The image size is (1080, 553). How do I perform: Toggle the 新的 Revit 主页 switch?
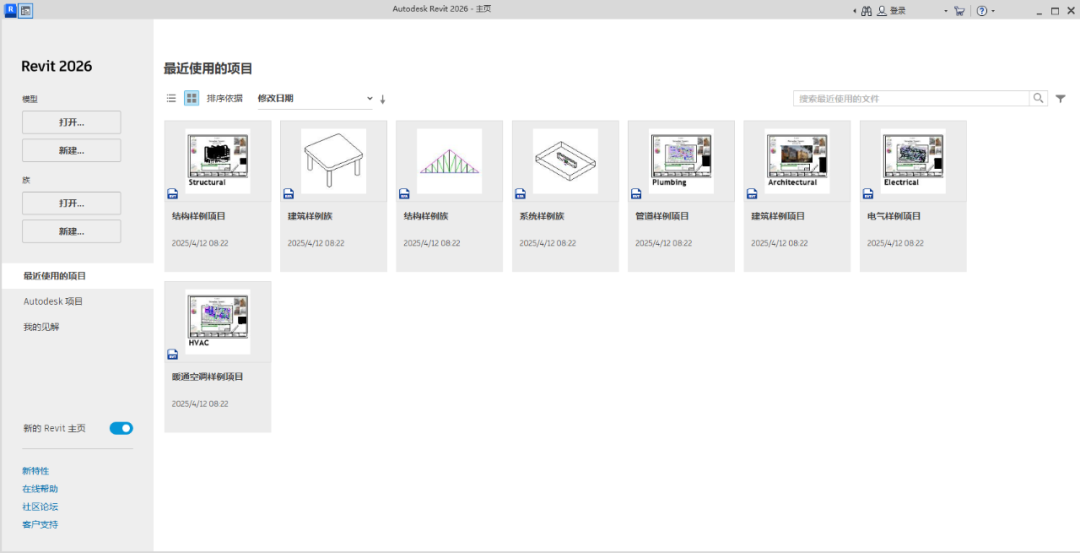[121, 428]
